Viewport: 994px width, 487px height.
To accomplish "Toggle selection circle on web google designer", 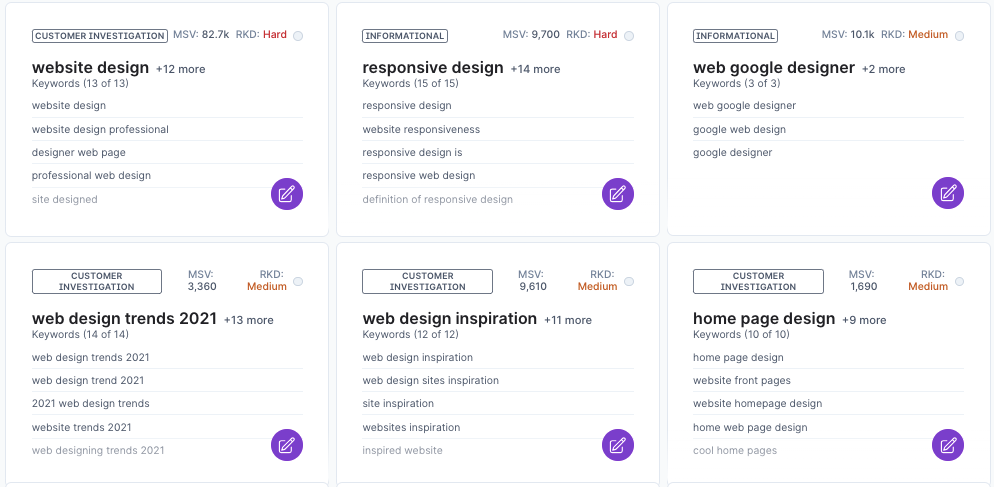I will 959,36.
